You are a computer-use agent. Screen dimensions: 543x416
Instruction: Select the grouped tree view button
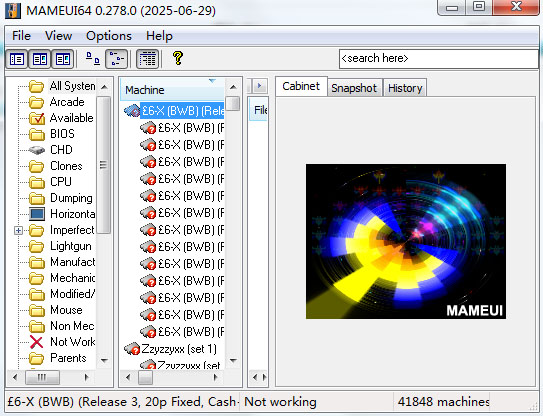[117, 59]
